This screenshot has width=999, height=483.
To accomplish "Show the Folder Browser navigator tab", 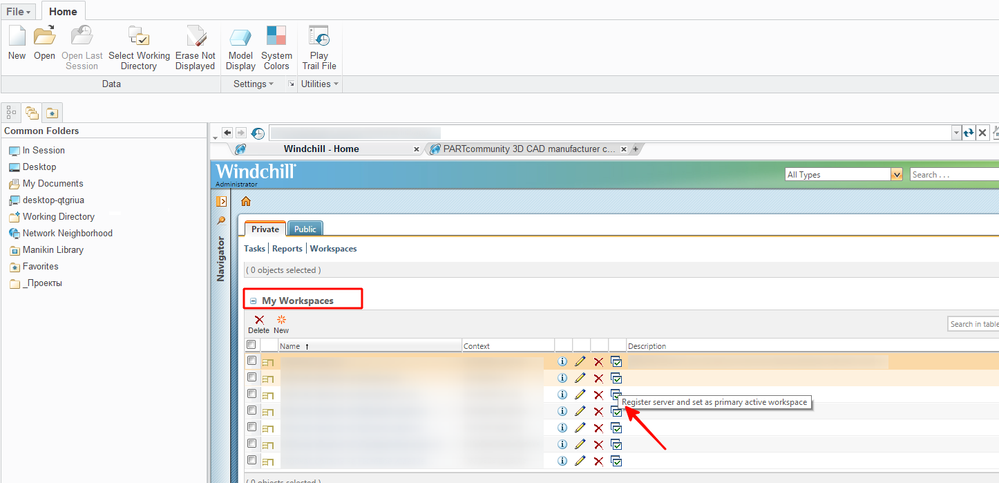I will pyautogui.click(x=32, y=113).
